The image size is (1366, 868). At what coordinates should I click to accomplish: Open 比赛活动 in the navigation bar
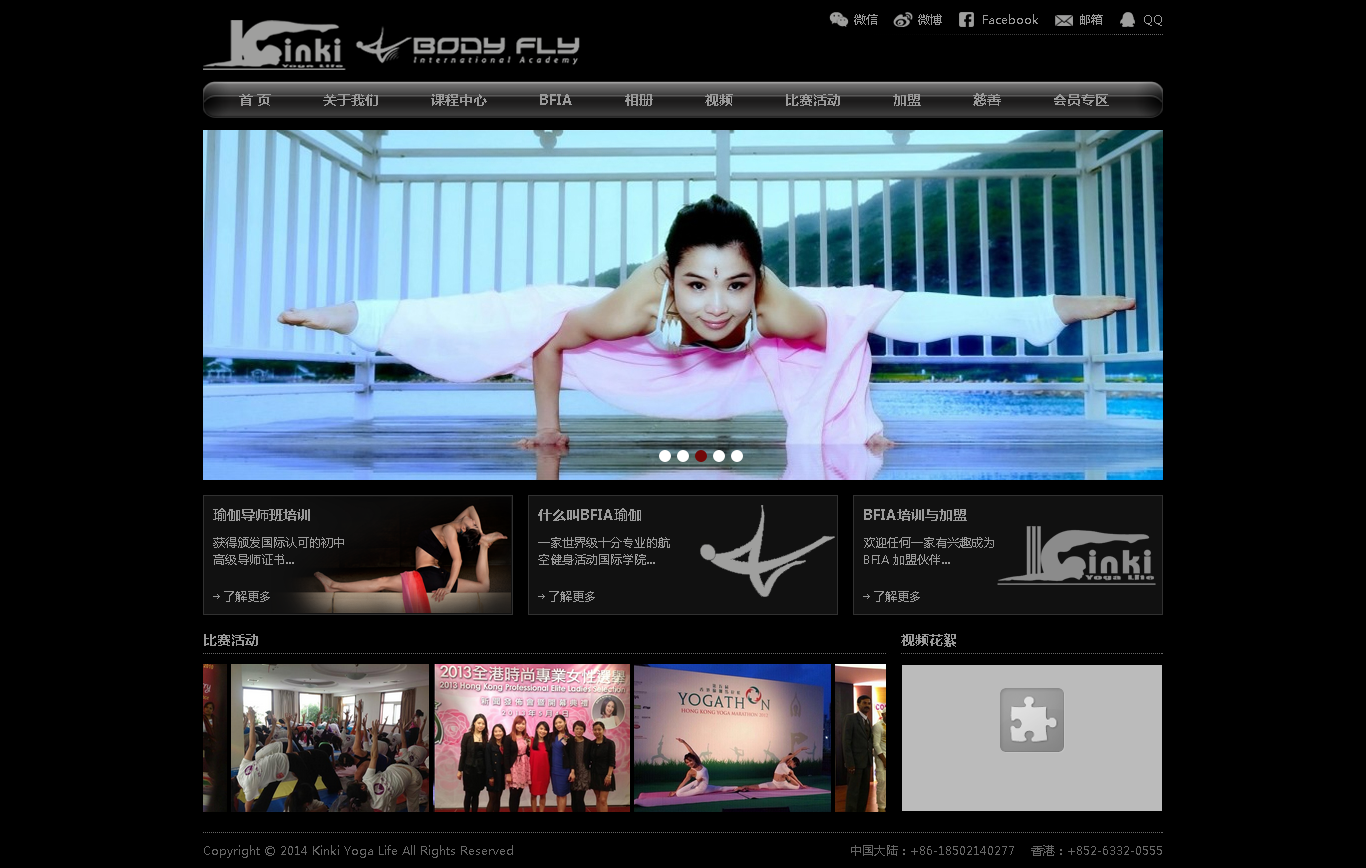click(x=813, y=100)
